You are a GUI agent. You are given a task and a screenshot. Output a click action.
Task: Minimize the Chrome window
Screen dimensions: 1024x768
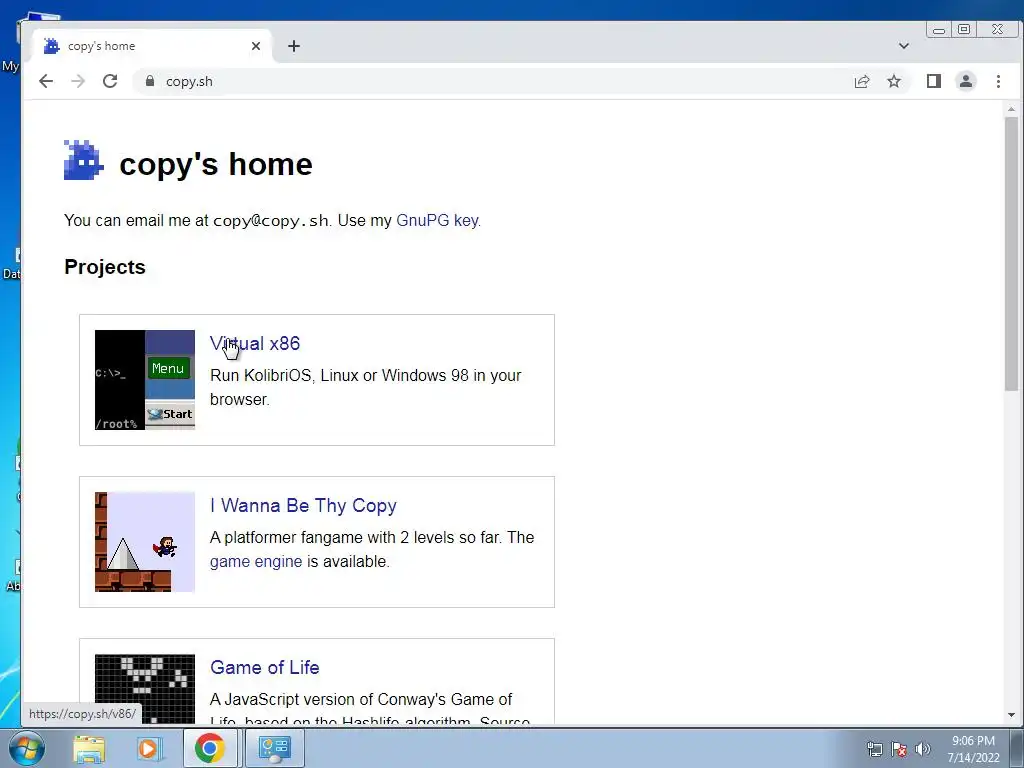[938, 29]
